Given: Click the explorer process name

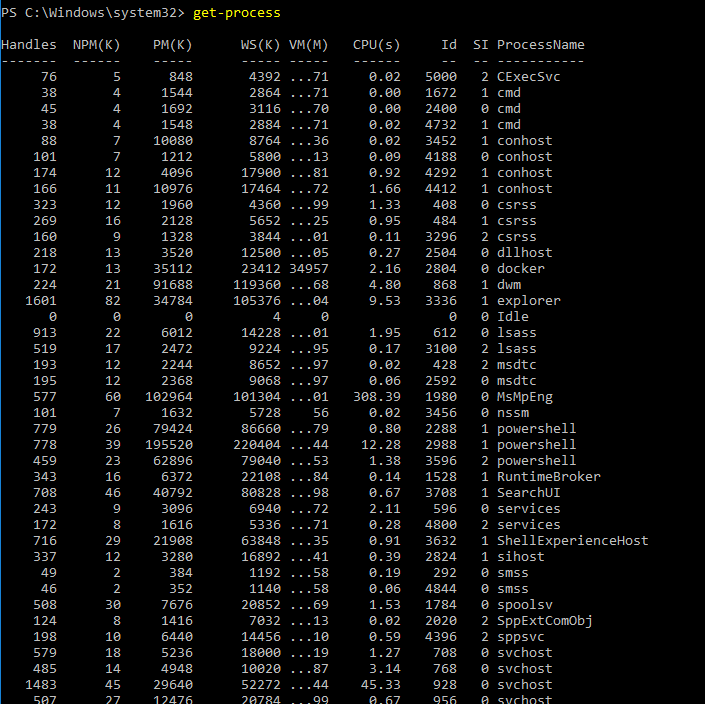Looking at the screenshot, I should pyautogui.click(x=529, y=301).
